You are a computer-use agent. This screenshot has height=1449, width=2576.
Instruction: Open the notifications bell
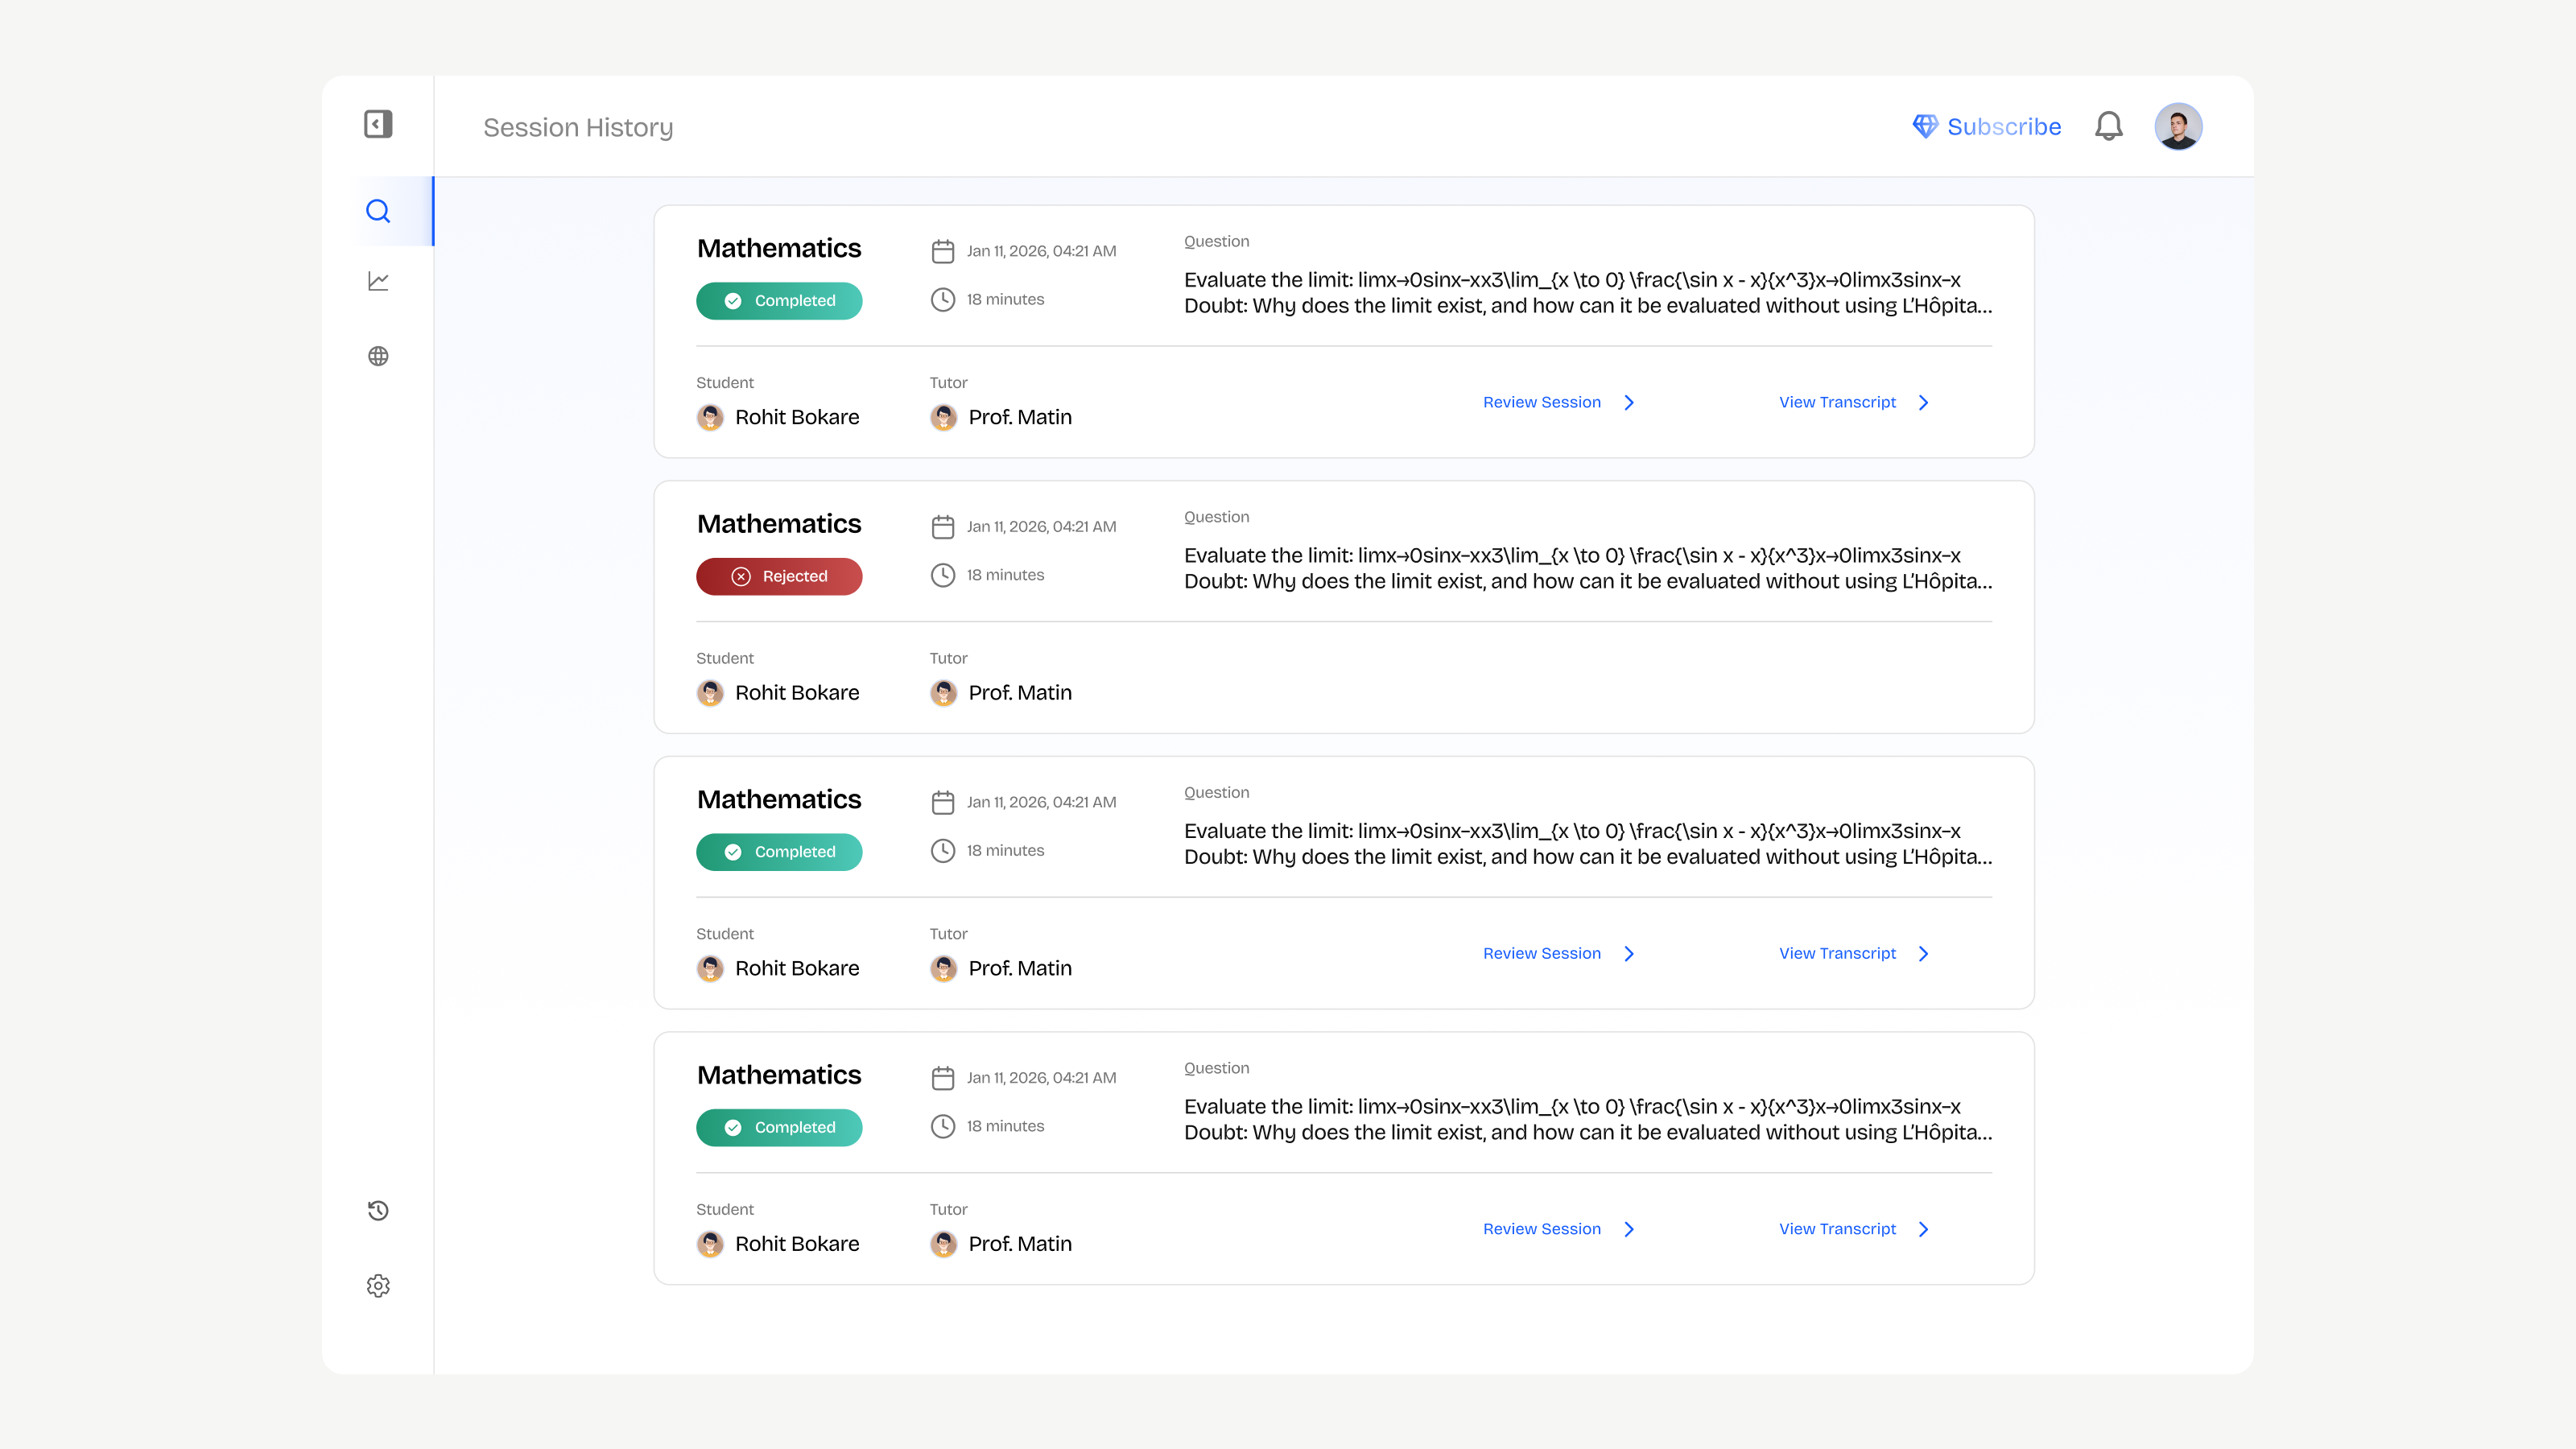[x=2108, y=126]
